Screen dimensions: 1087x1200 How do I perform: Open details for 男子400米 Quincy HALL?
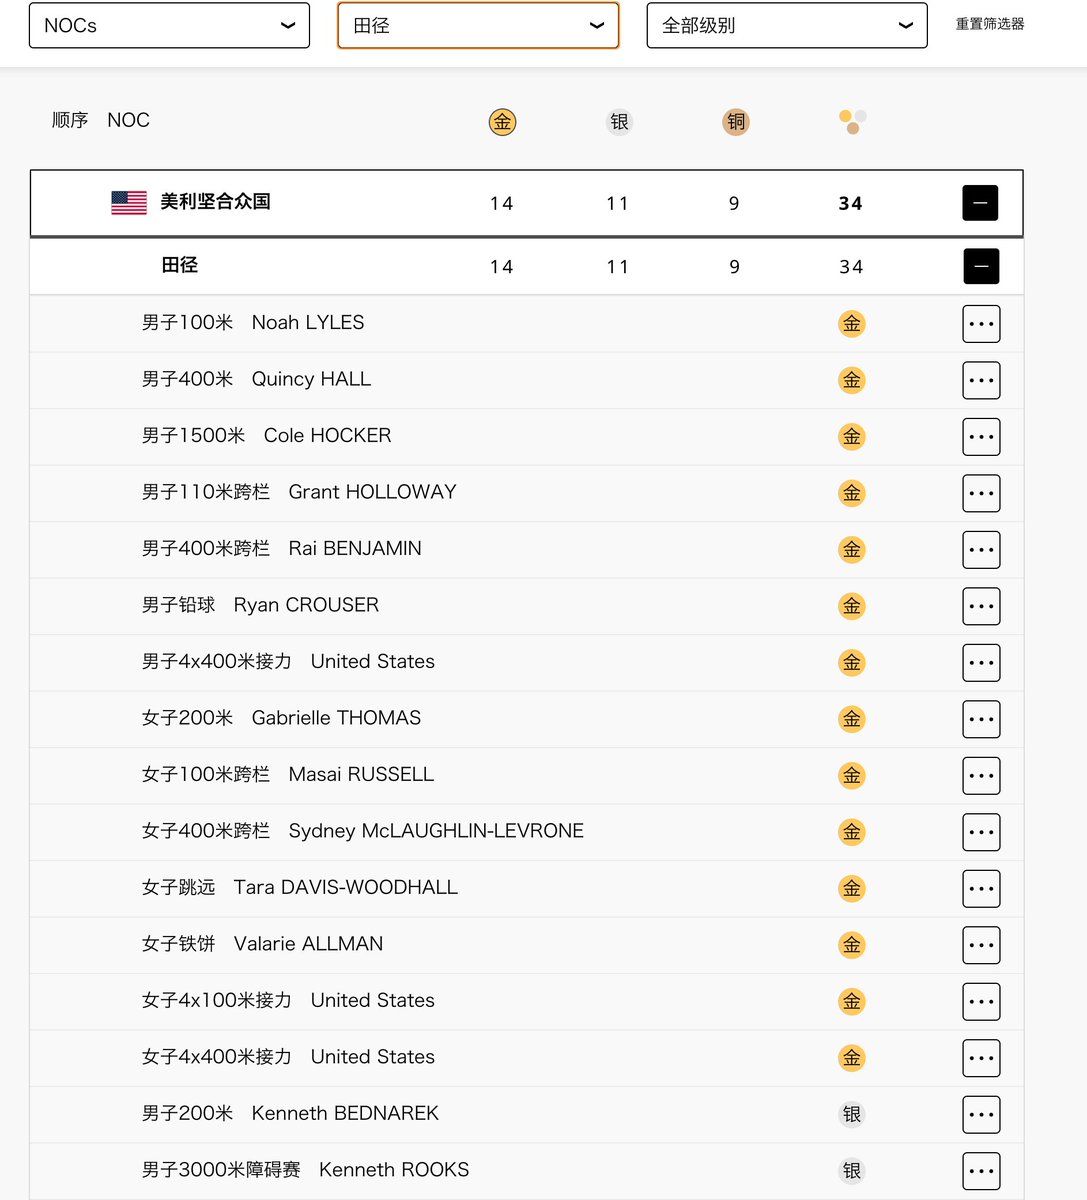click(x=981, y=380)
